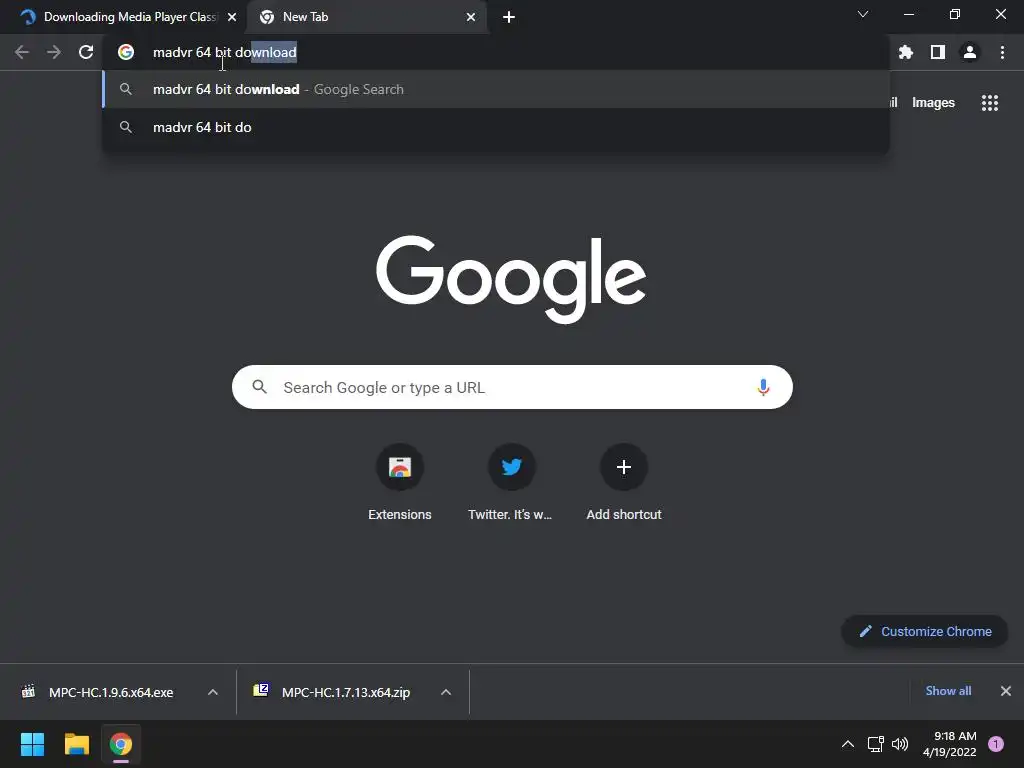Open the Chrome profile avatar
The height and width of the screenshot is (768, 1024).
click(x=970, y=52)
